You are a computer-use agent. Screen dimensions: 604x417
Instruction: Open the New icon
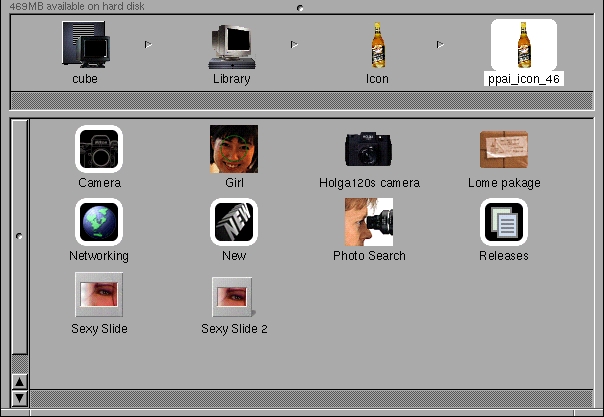click(x=234, y=222)
